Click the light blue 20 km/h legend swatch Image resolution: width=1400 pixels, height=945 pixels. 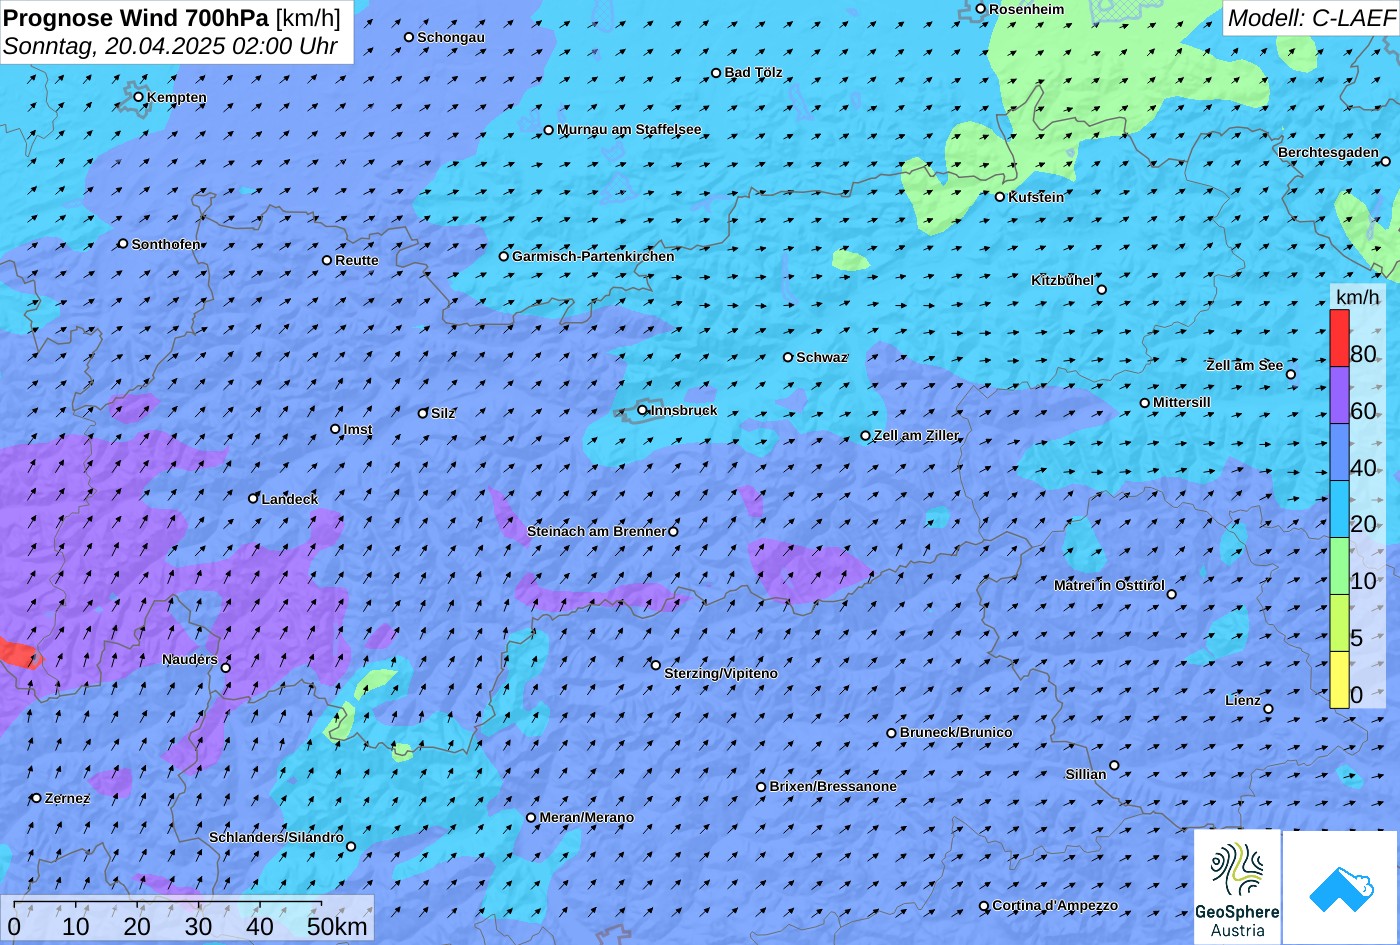point(1339,509)
